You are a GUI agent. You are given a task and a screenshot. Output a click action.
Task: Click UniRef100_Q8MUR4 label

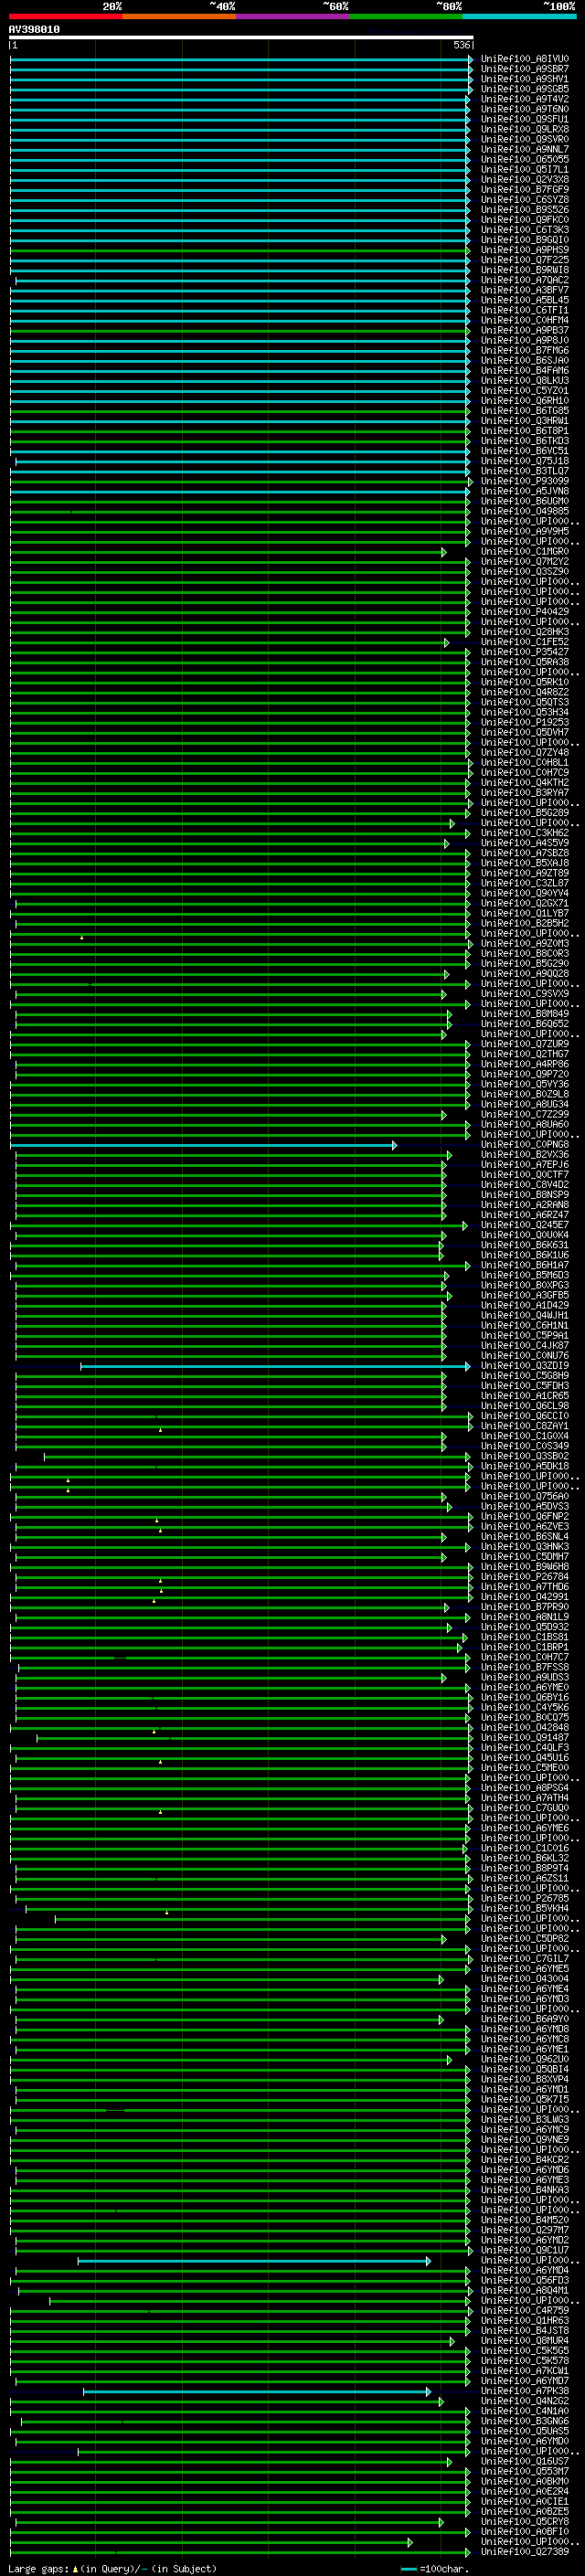coord(524,2341)
